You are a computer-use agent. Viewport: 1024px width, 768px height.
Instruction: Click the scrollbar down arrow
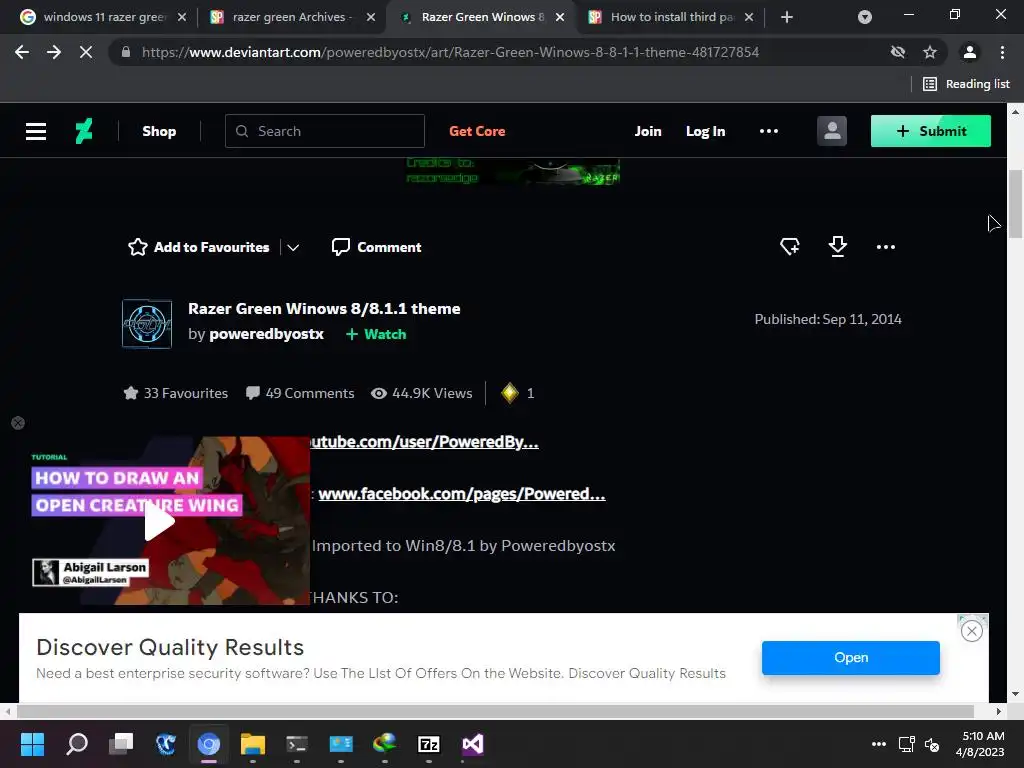1016,694
